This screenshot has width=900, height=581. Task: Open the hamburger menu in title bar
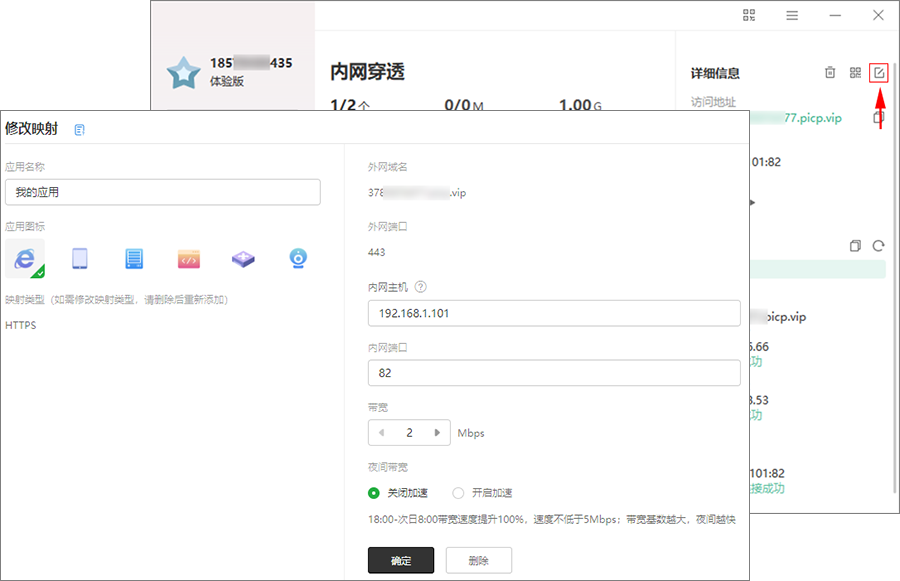[792, 15]
